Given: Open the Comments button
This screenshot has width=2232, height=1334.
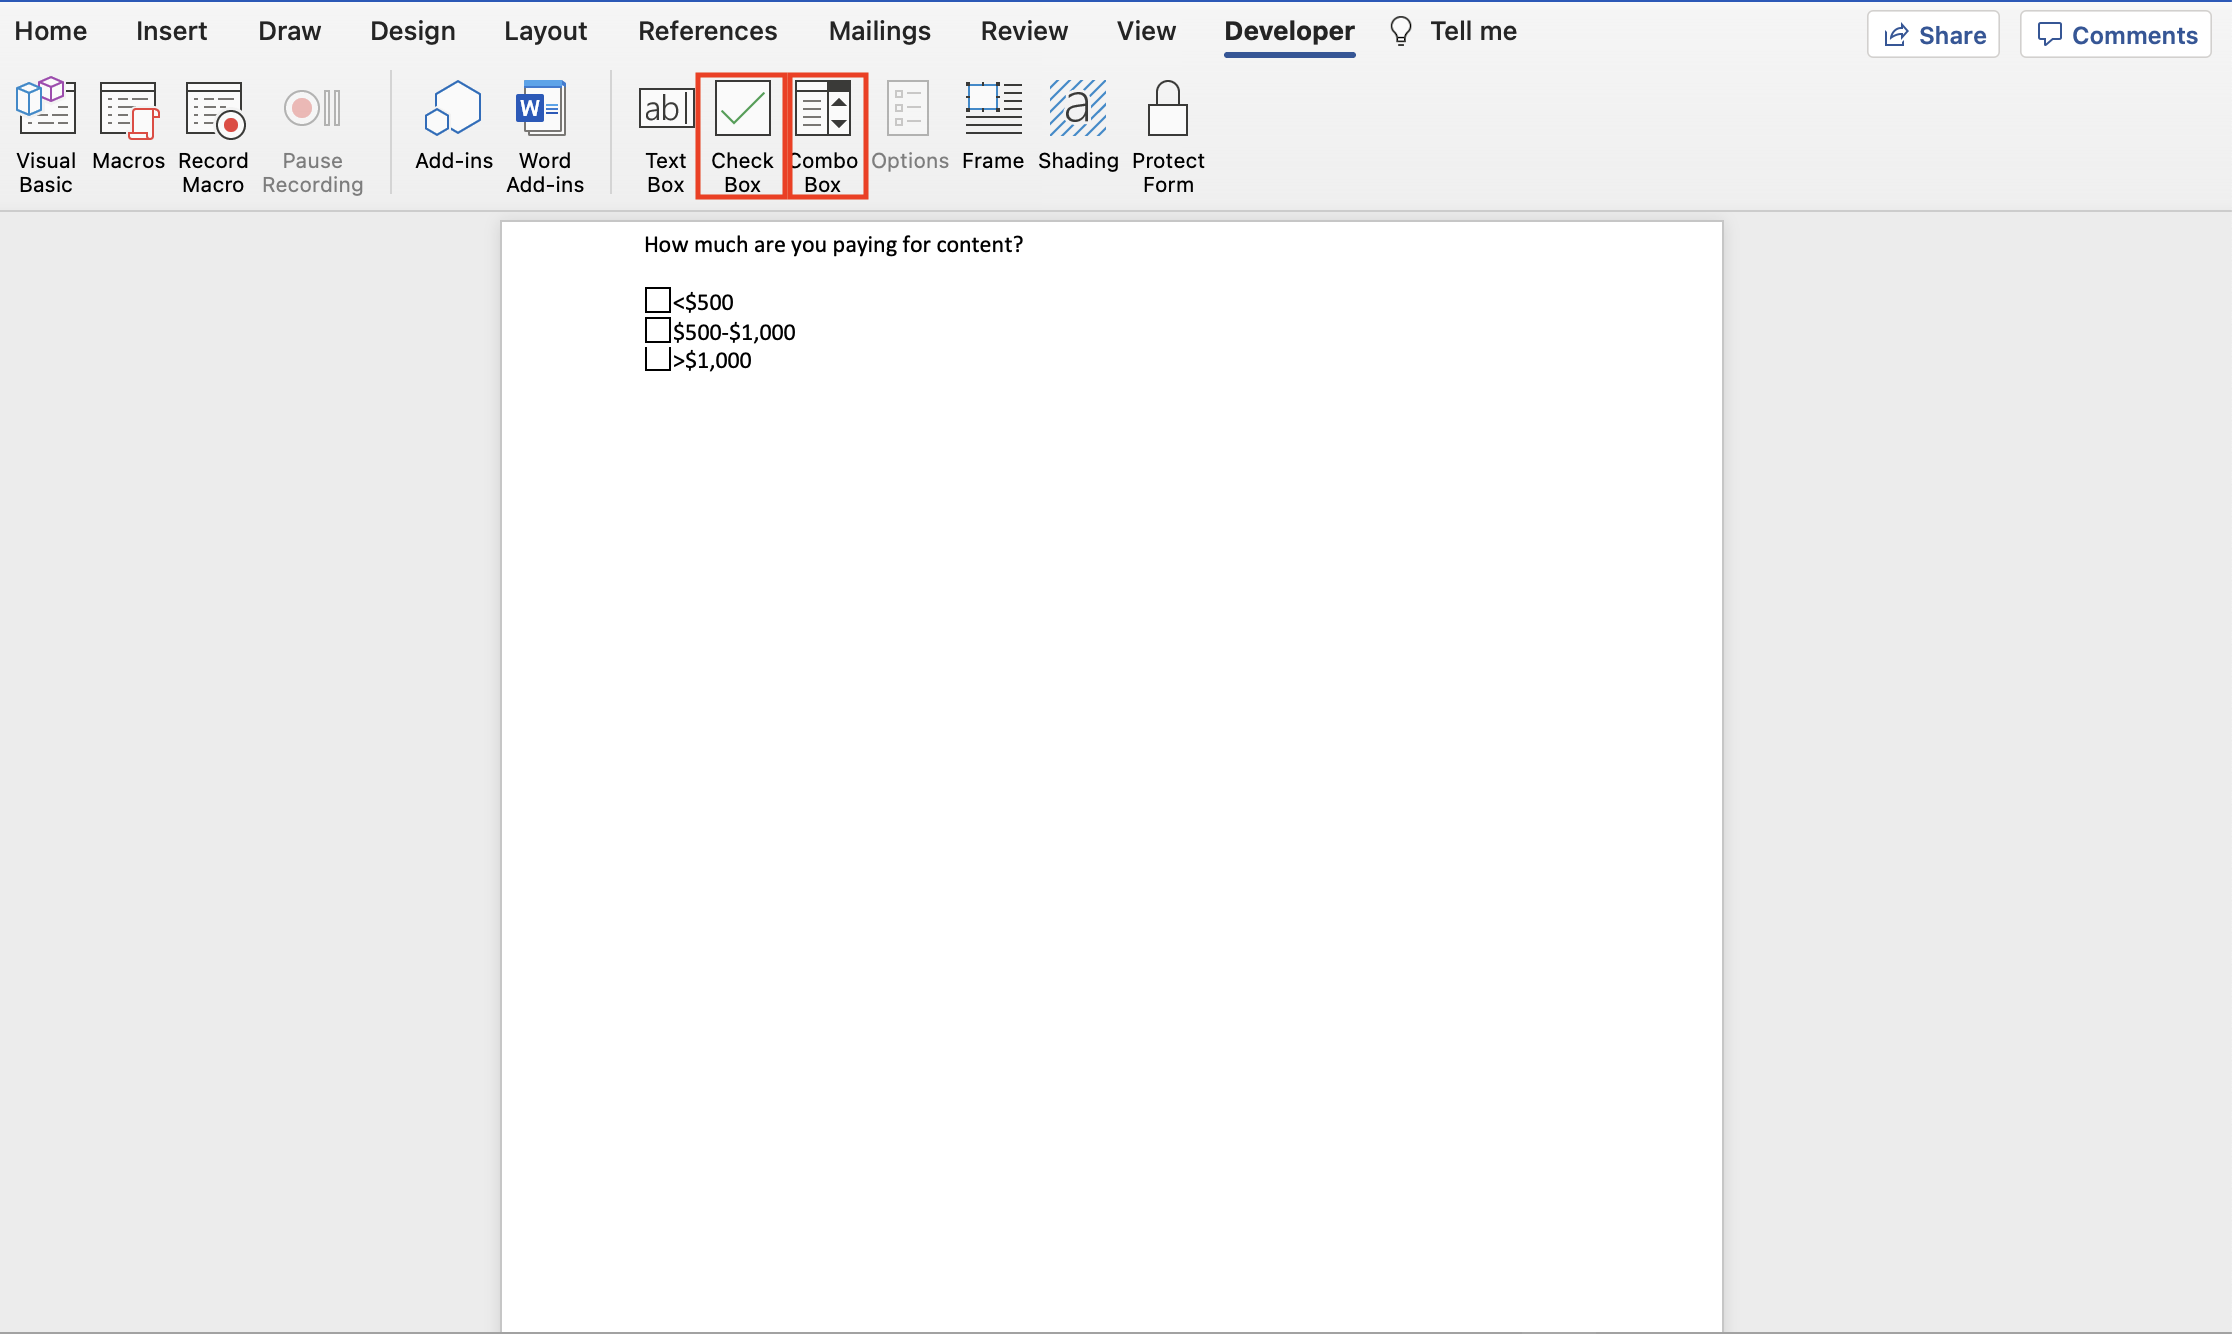Looking at the screenshot, I should pos(2116,35).
